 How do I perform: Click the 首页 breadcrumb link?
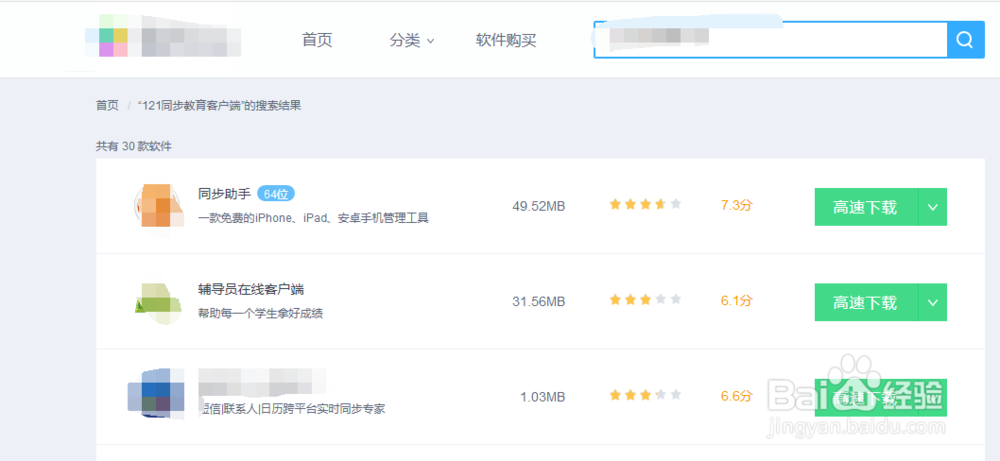(x=107, y=105)
